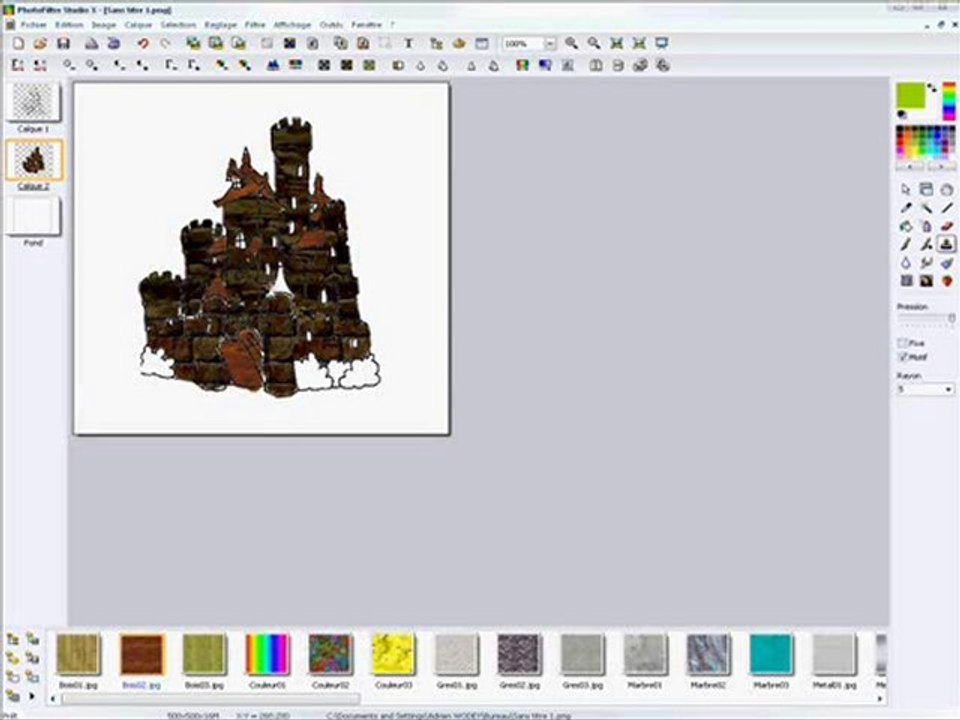Open the Réglage menu
Viewport: 960px width, 720px height.
220,25
